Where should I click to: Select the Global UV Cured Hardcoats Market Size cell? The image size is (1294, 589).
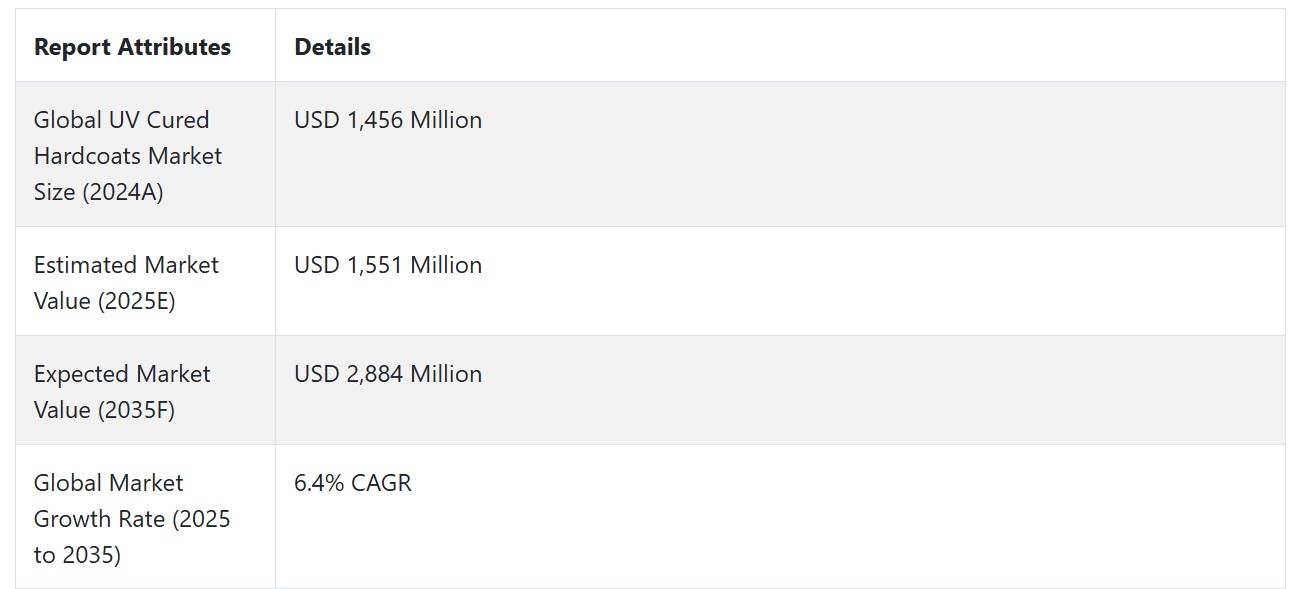click(145, 155)
